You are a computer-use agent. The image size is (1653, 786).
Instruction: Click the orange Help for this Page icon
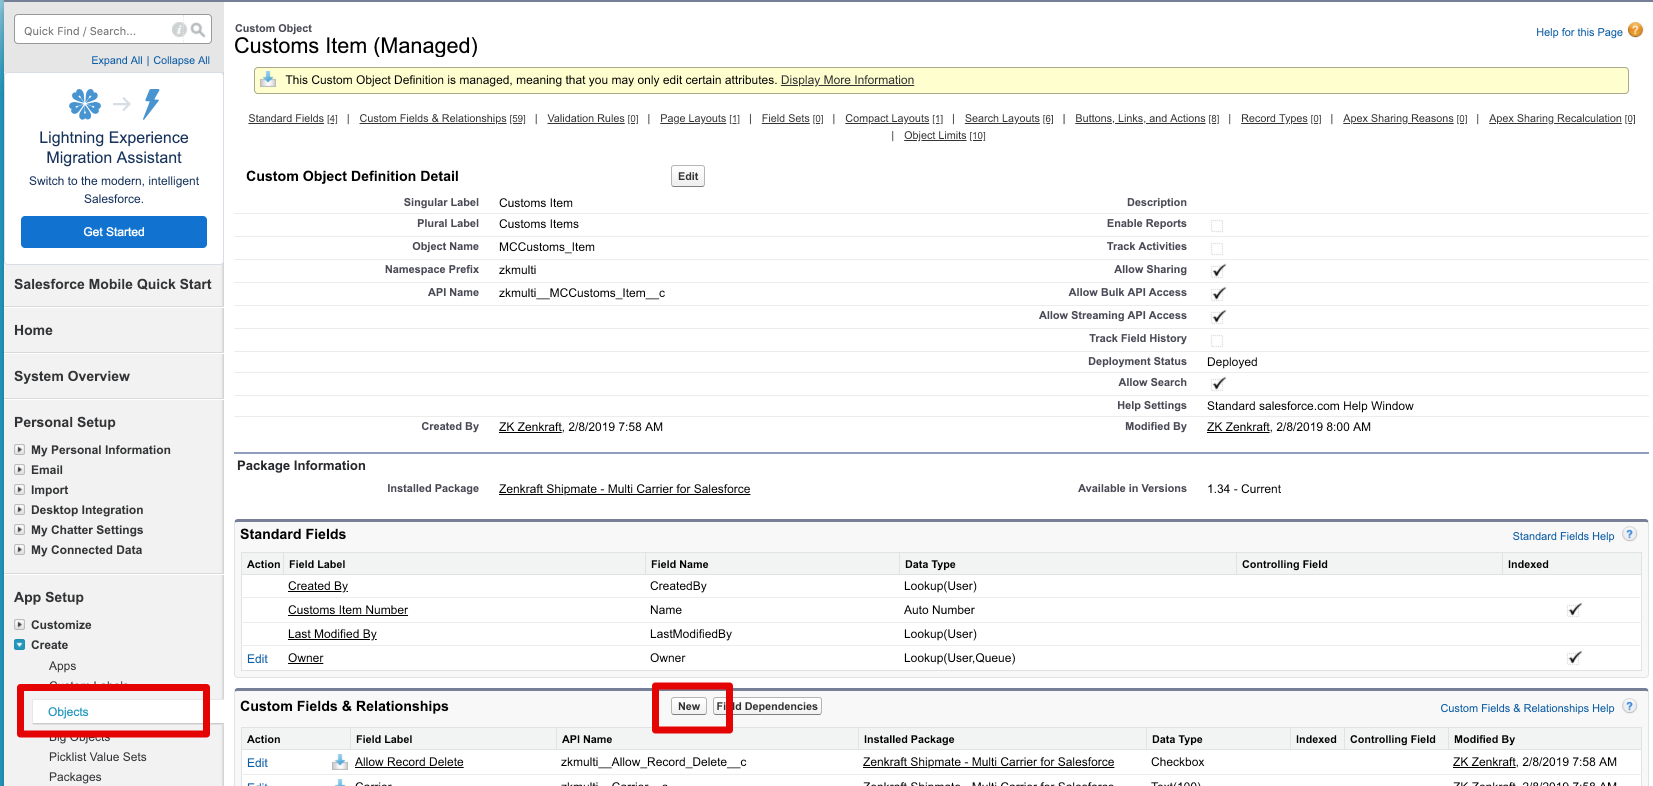(x=1635, y=30)
